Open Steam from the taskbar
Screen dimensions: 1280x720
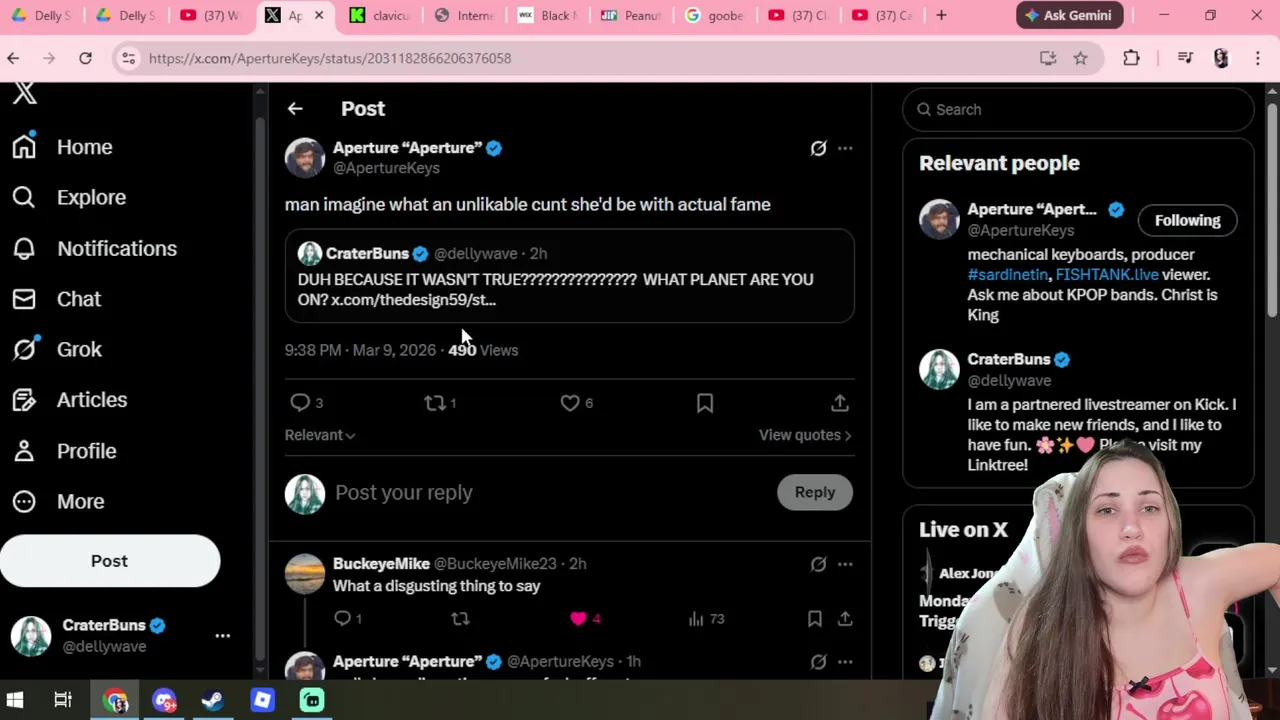pyautogui.click(x=212, y=700)
